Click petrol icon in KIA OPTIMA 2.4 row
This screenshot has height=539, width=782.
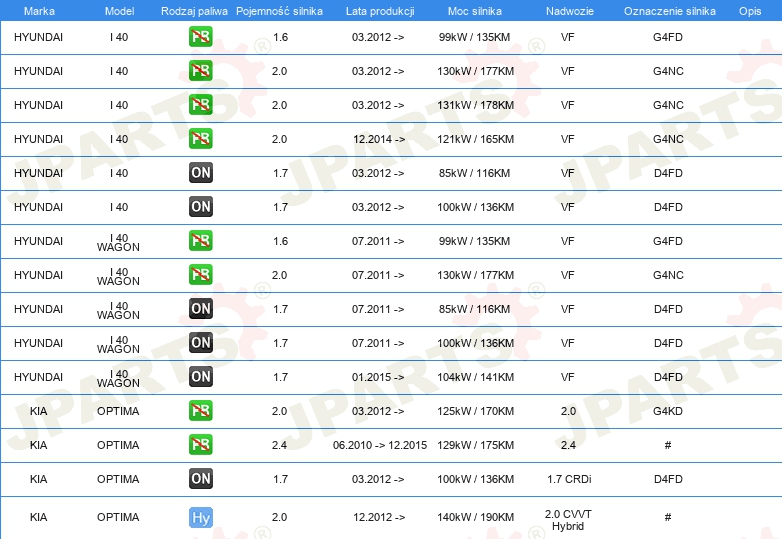200,445
